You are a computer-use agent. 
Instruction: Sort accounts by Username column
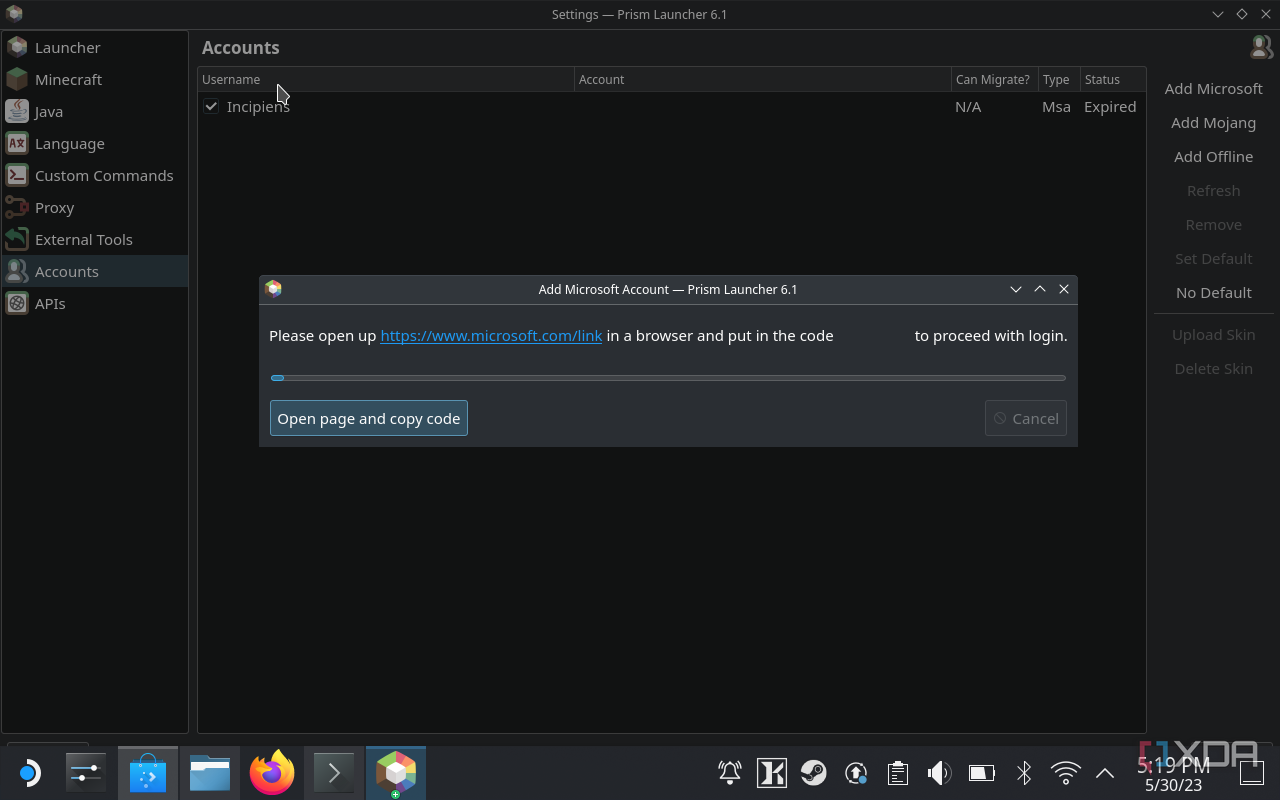point(386,79)
